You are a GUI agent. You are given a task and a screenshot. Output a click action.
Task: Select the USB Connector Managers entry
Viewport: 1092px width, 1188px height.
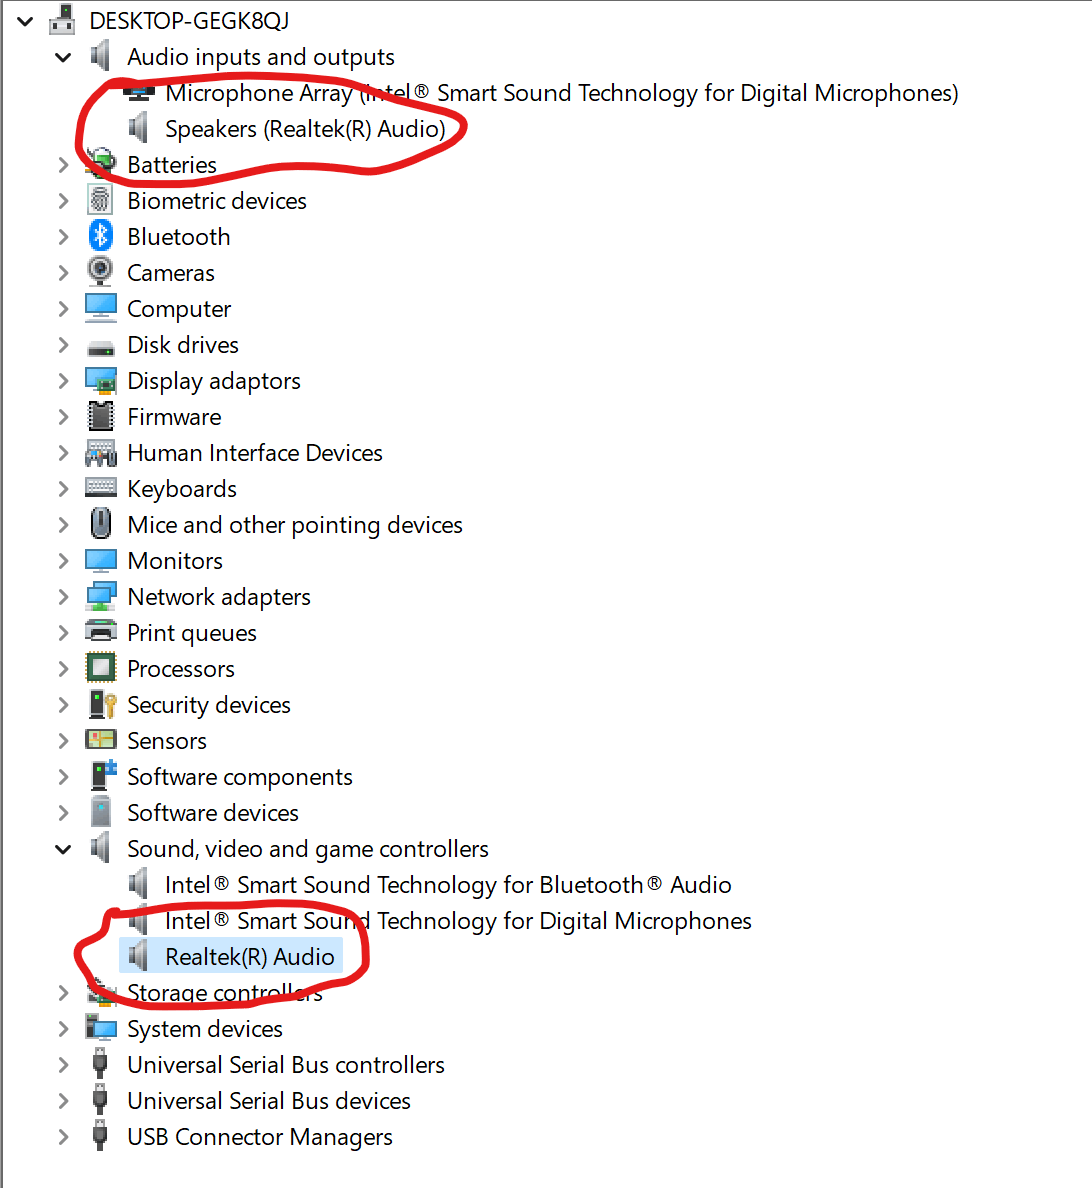click(259, 1136)
